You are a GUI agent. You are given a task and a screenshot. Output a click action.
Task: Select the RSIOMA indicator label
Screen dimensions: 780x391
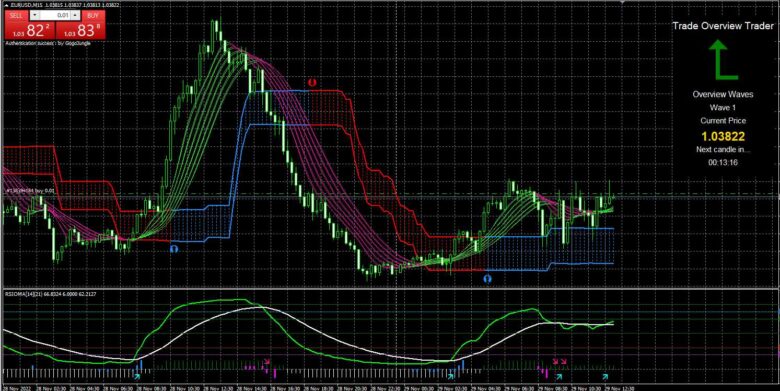(51, 294)
